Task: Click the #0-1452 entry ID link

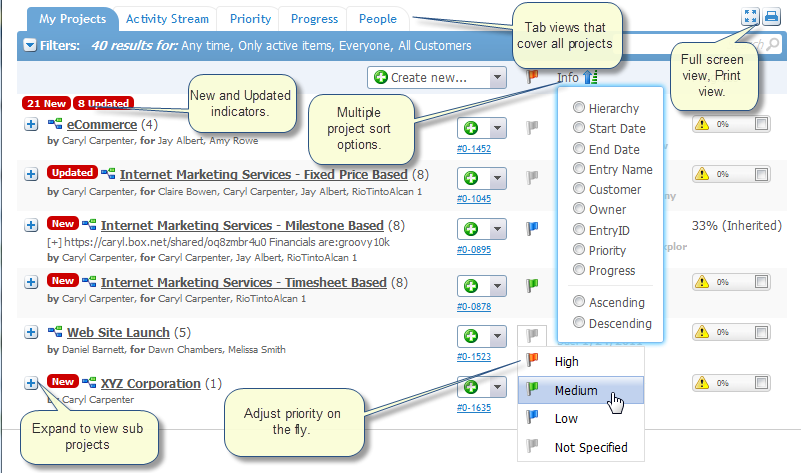Action: click(x=474, y=148)
